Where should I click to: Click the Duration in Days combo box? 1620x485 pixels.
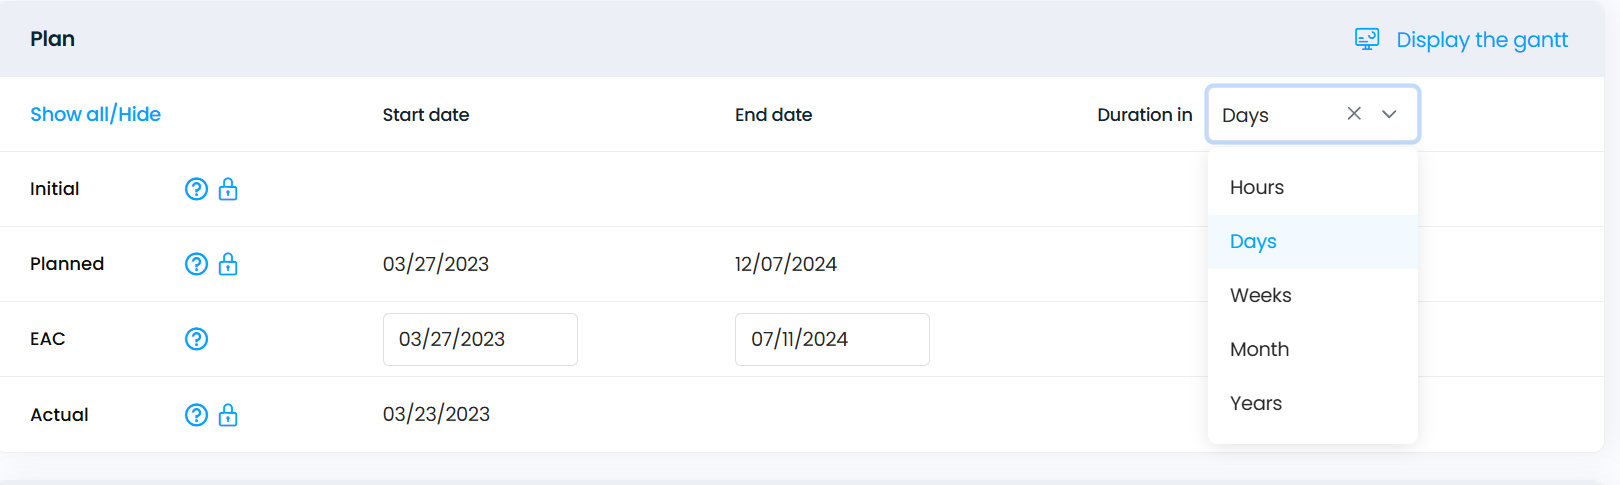pos(1312,114)
